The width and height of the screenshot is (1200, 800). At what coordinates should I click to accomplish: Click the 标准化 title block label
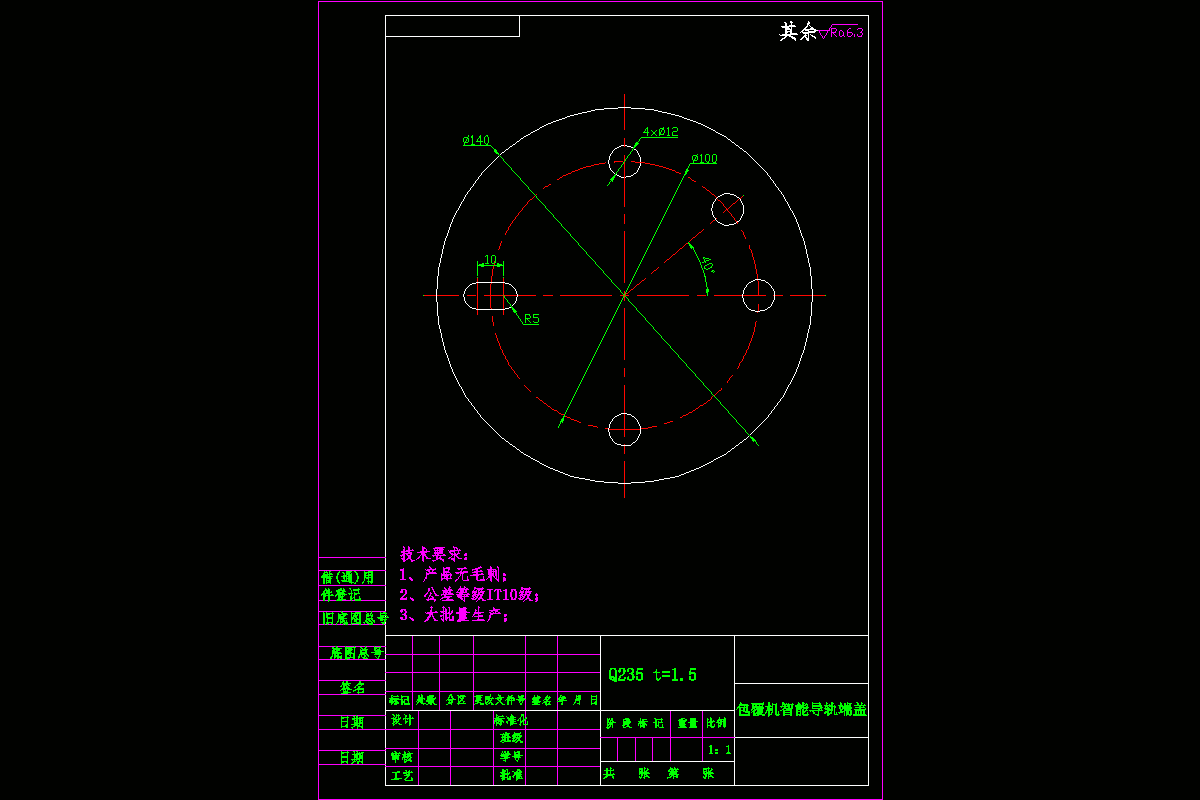(x=510, y=720)
